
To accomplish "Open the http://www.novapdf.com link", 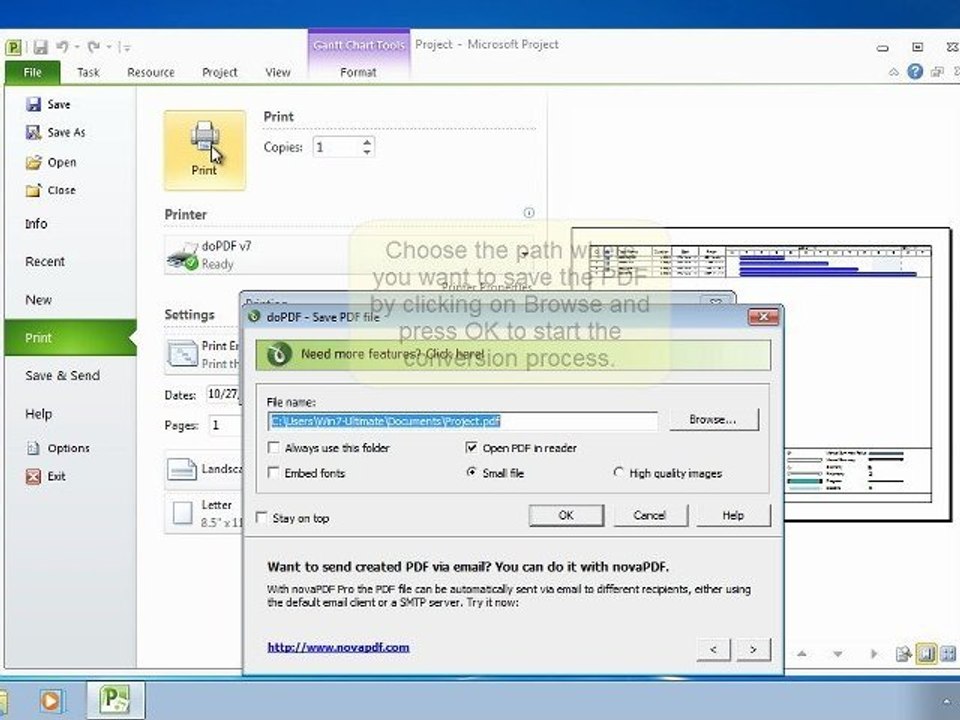I will pos(338,647).
